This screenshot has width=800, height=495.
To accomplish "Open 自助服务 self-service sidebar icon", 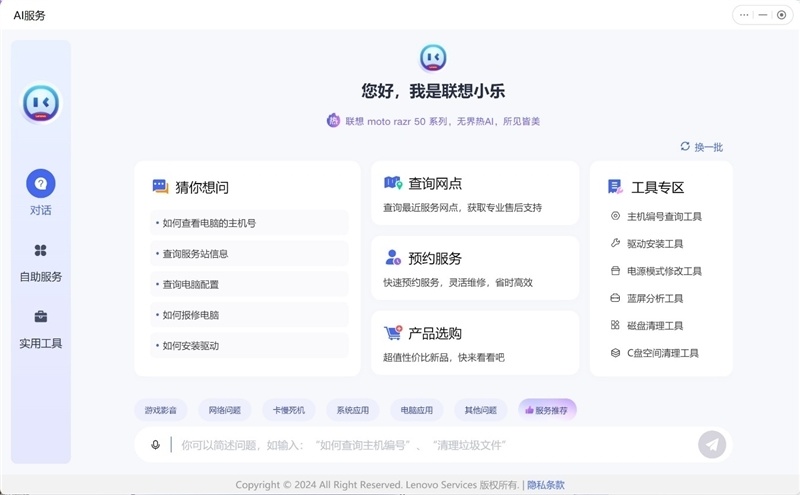I will pyautogui.click(x=41, y=251).
